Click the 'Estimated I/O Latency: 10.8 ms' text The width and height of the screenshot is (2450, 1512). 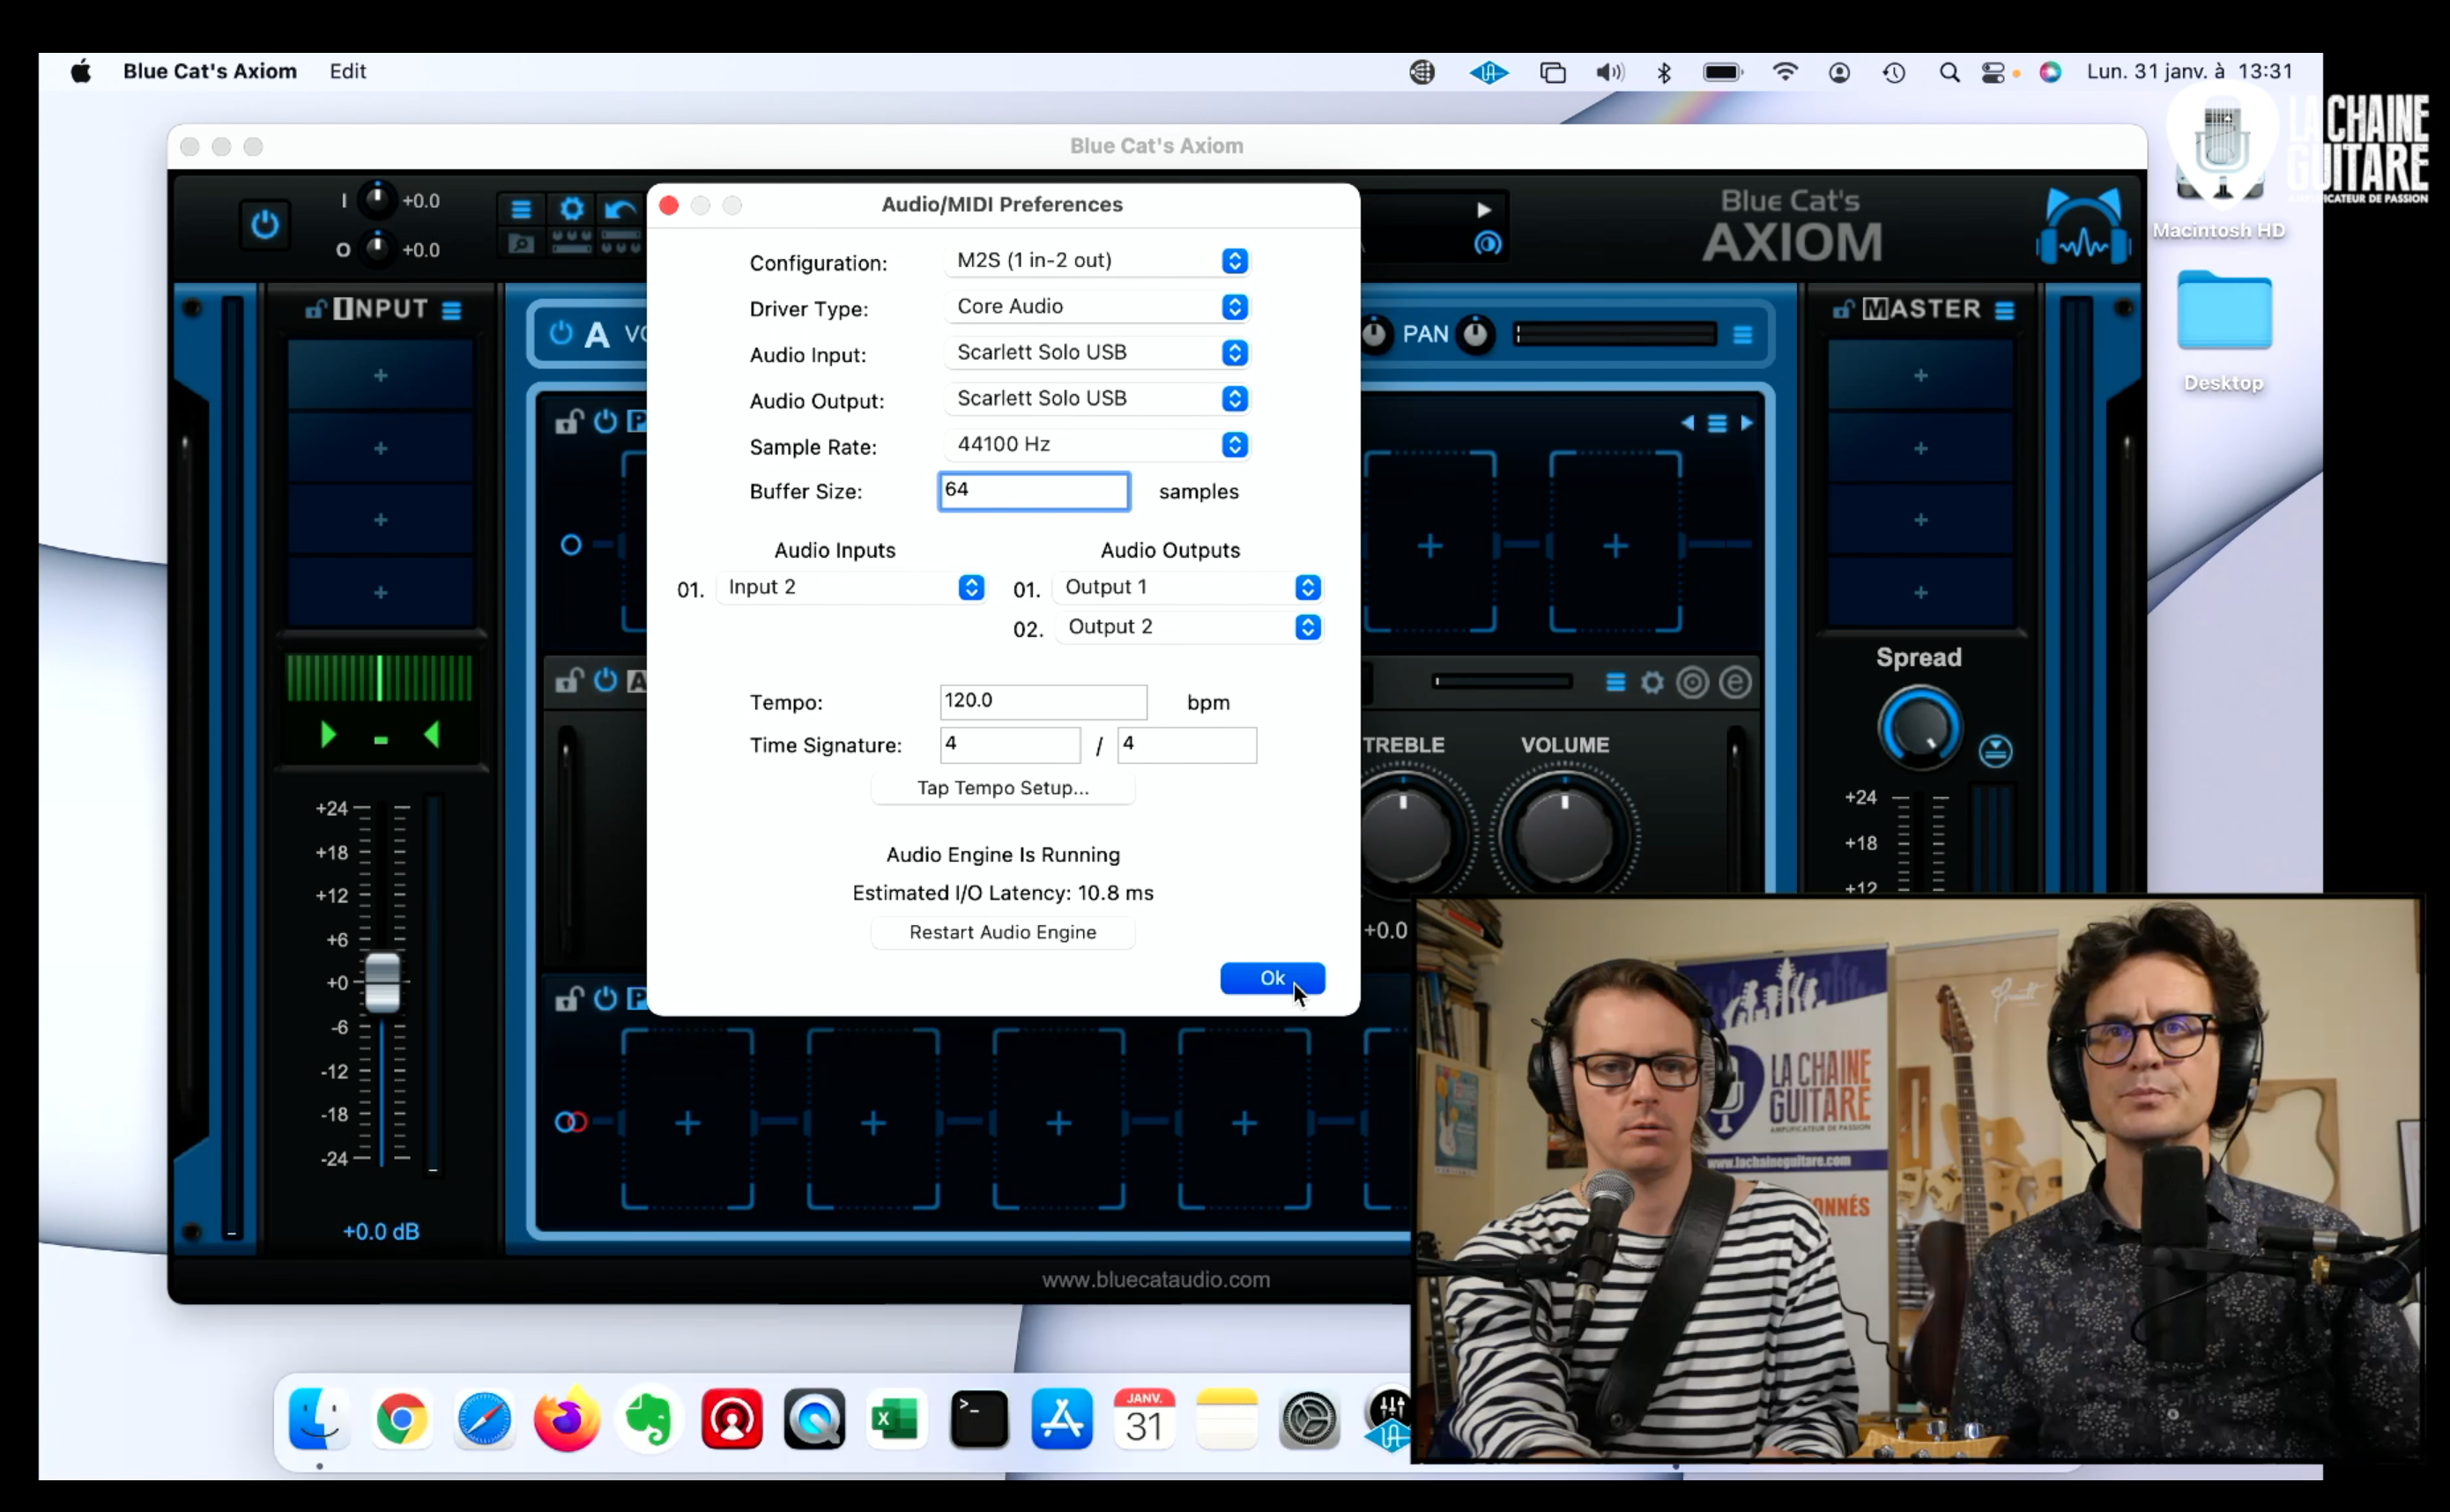1003,893
